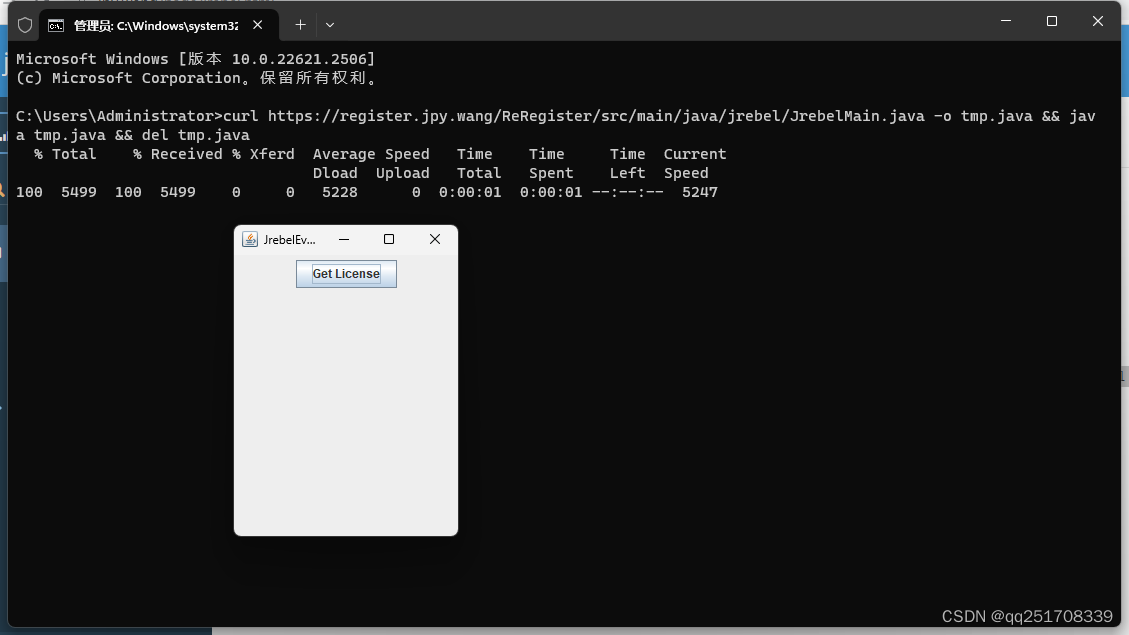Viewport: 1129px width, 635px height.
Task: Click the Get License button
Action: pyautogui.click(x=346, y=274)
